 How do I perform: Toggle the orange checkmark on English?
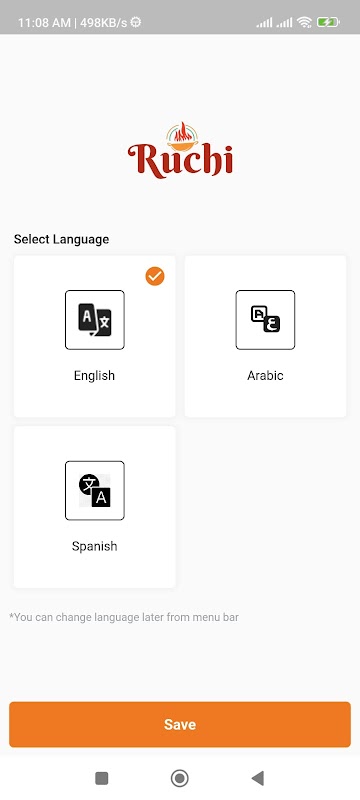pyautogui.click(x=155, y=276)
